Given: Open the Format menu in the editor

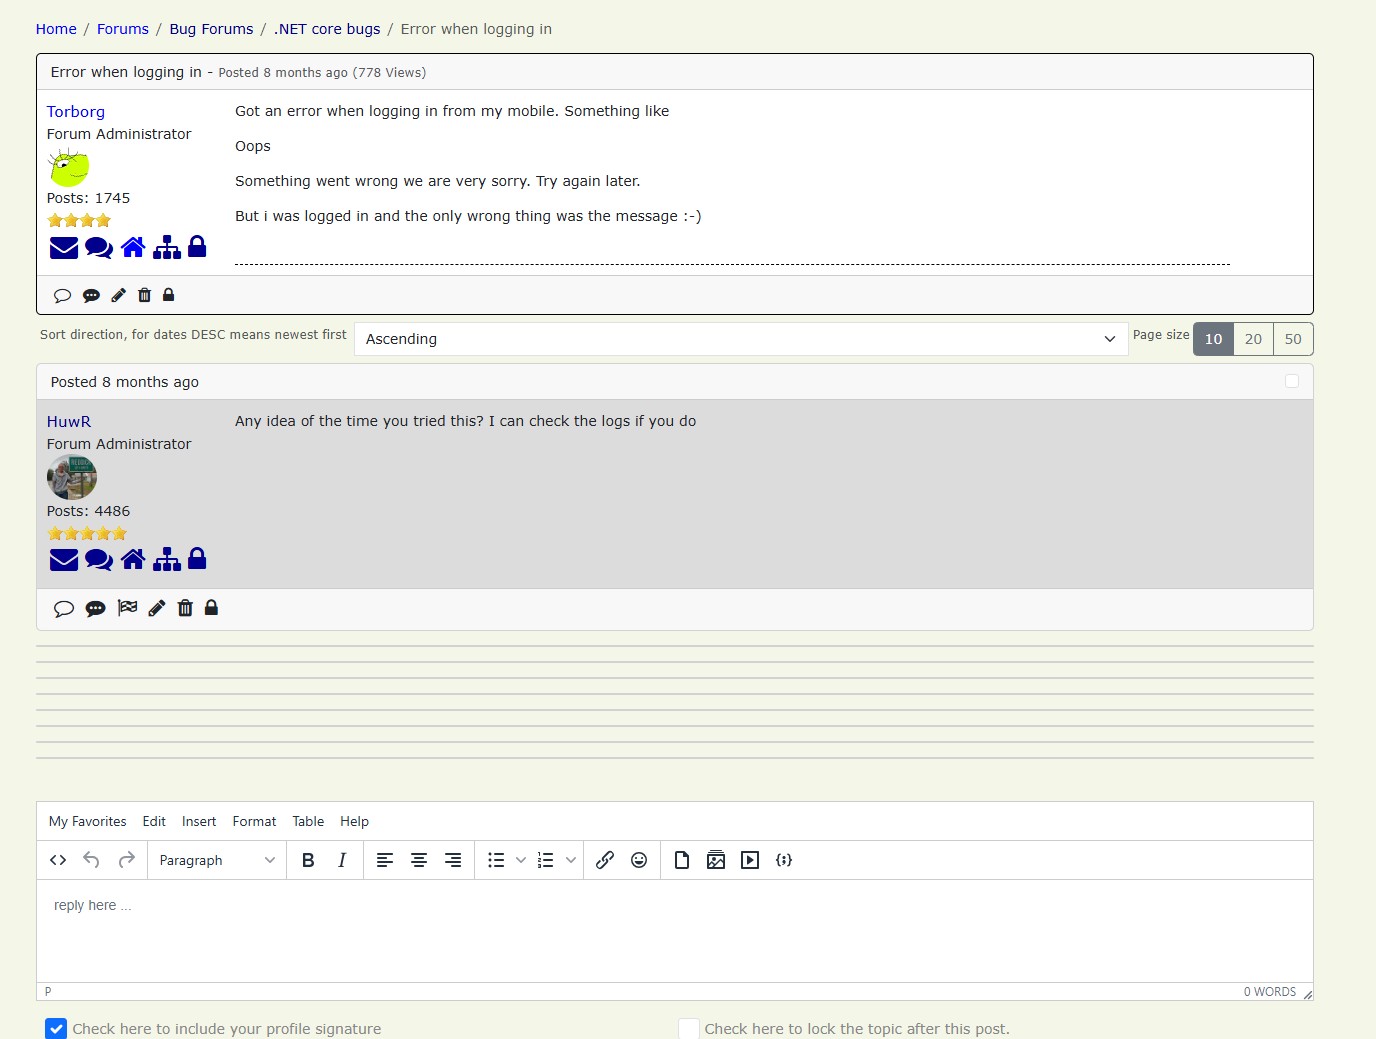Looking at the screenshot, I should point(254,821).
